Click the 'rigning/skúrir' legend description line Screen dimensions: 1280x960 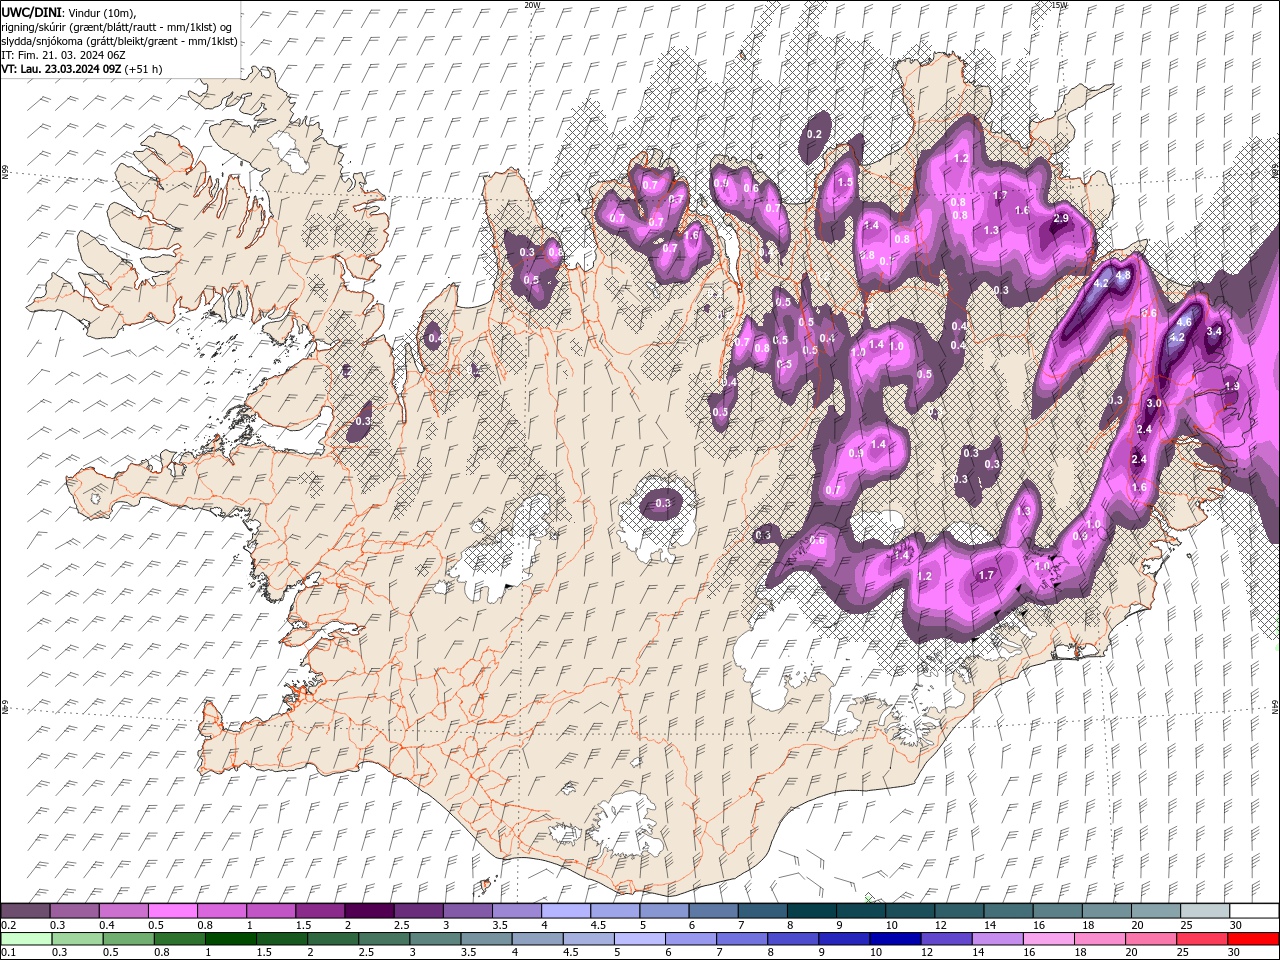click(116, 27)
